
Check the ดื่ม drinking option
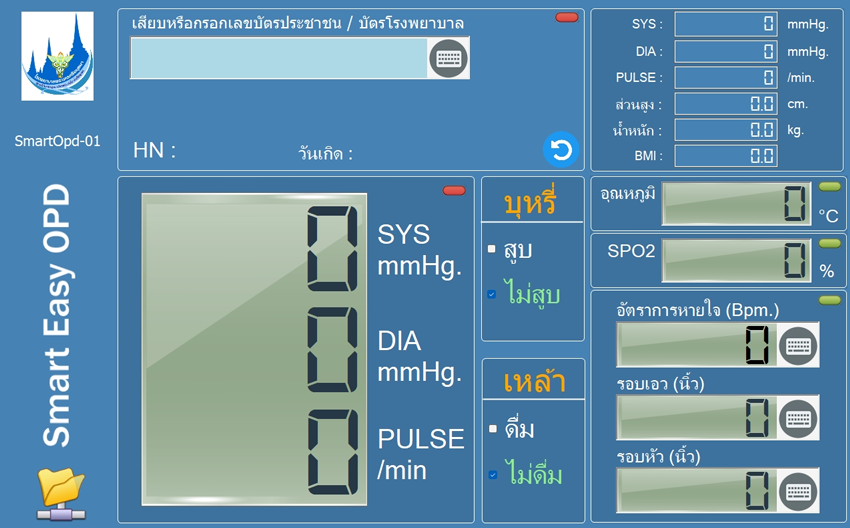click(x=492, y=429)
